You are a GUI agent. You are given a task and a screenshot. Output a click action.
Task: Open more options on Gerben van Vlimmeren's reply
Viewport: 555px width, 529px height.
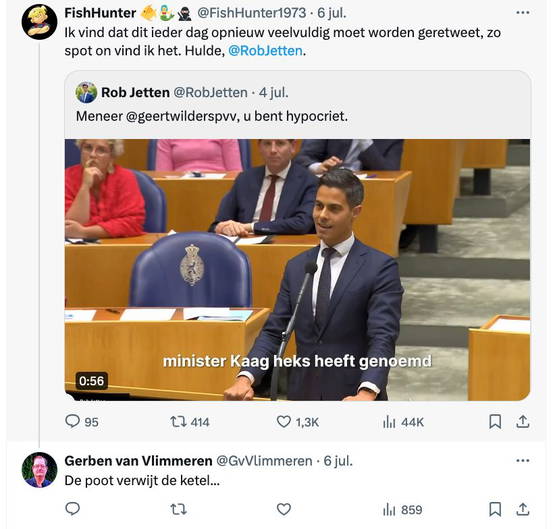click(x=523, y=461)
